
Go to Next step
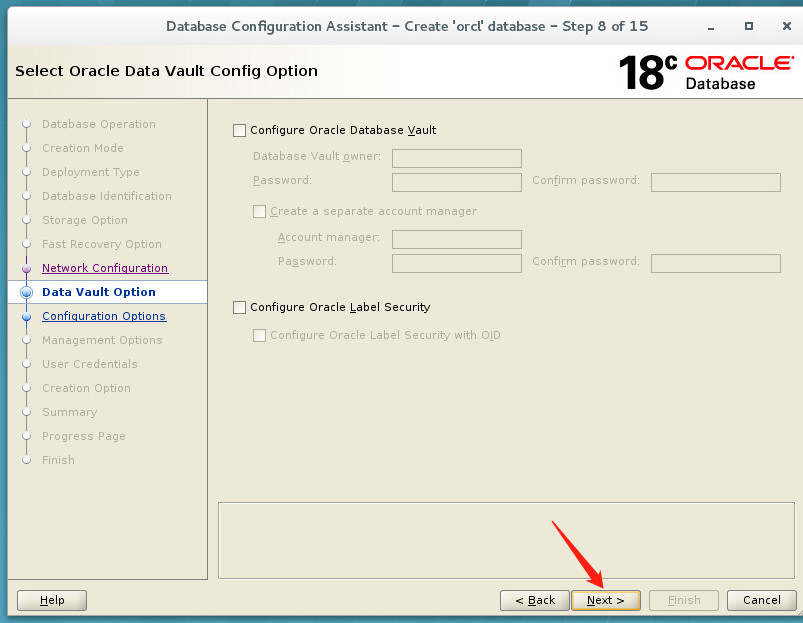coord(606,600)
